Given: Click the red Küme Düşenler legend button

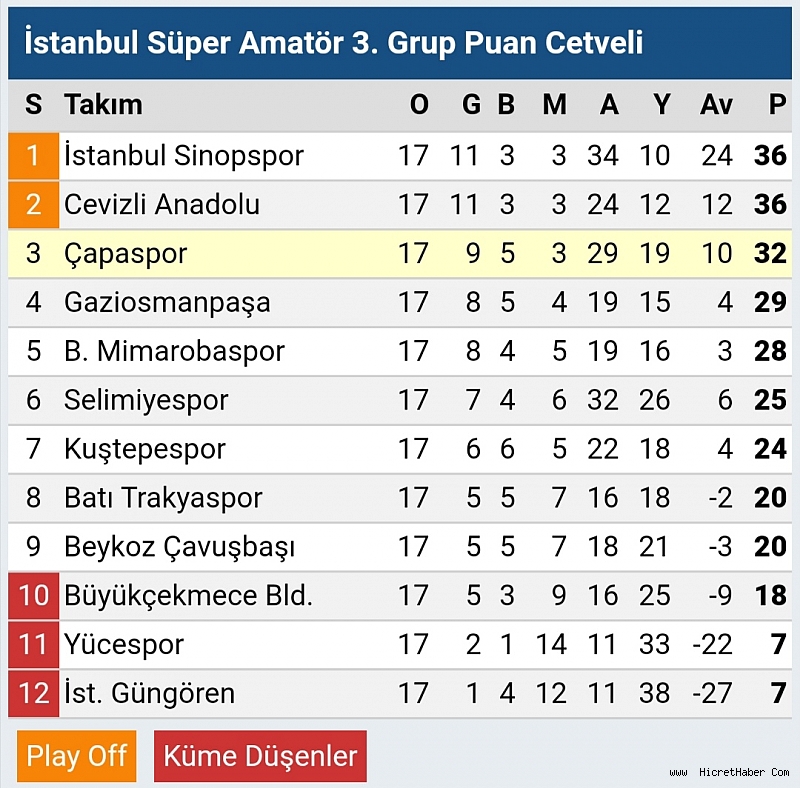Looking at the screenshot, I should click(260, 756).
